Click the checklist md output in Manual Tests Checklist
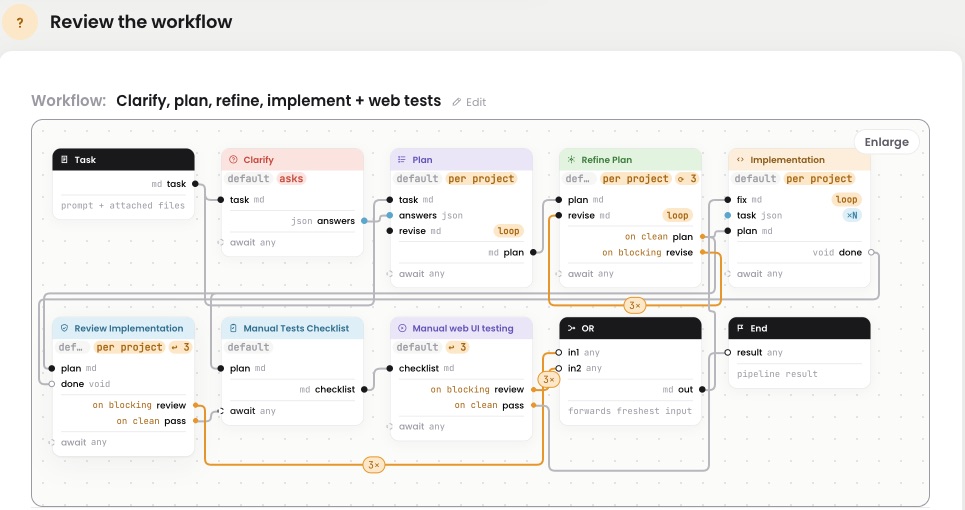Screen dimensions: 965x510 pyautogui.click(x=327, y=389)
